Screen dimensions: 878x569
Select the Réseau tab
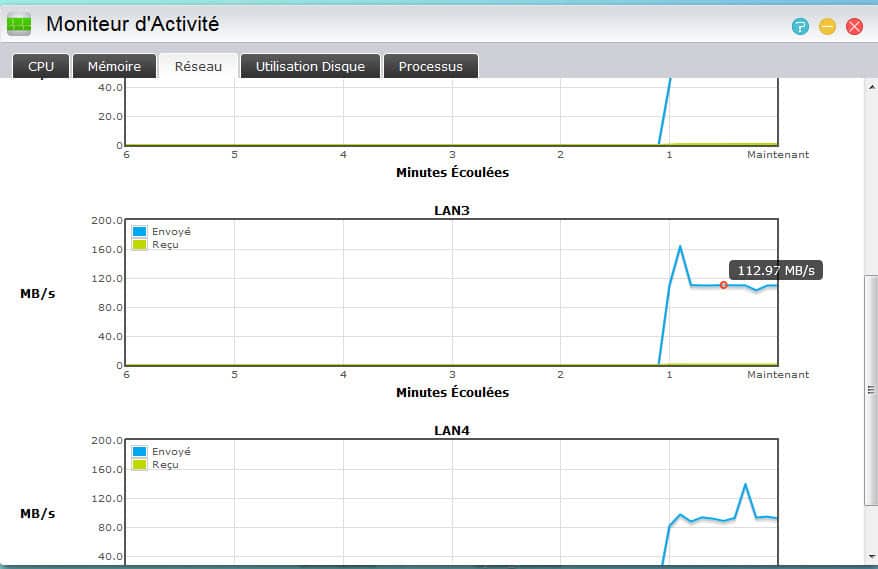tap(198, 66)
